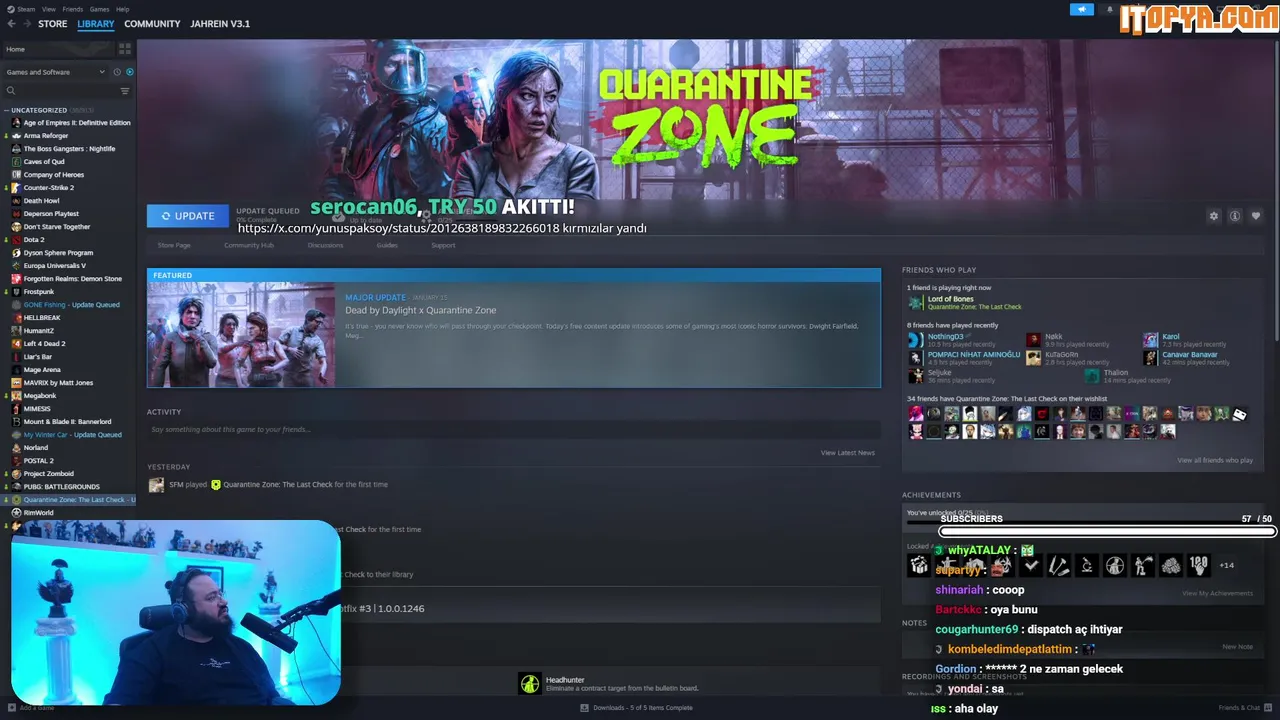Click the Steam logo menu
The image size is (1280, 720).
click(x=11, y=9)
